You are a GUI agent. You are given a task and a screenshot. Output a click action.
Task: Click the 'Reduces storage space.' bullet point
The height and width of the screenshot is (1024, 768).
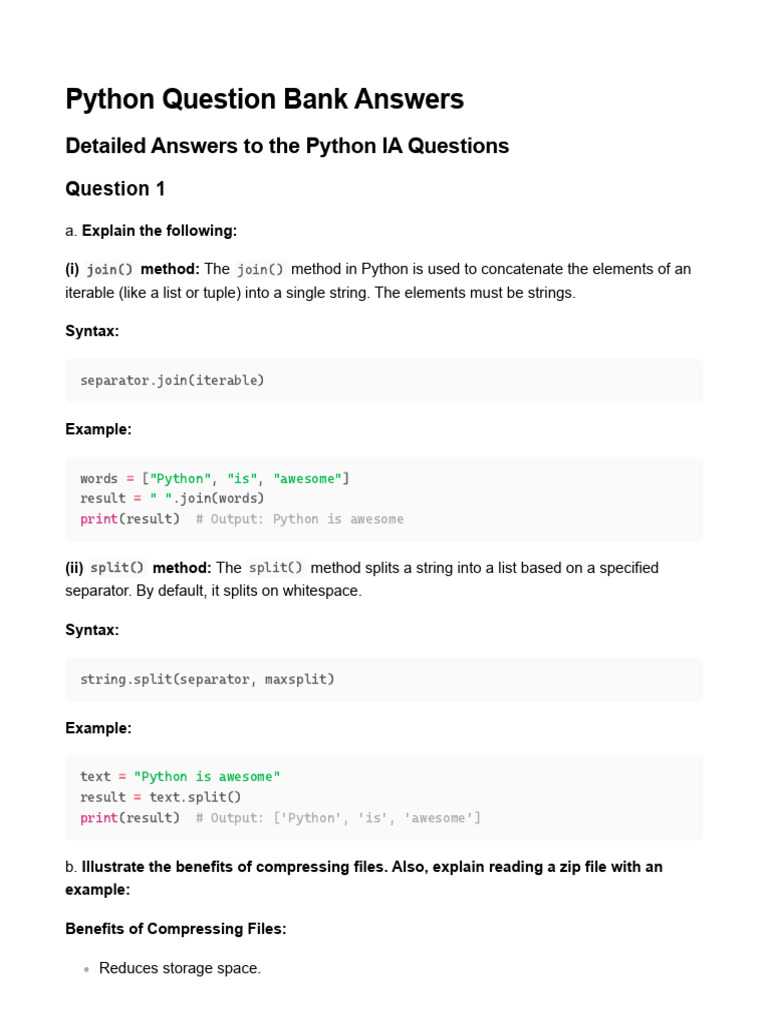pos(180,968)
